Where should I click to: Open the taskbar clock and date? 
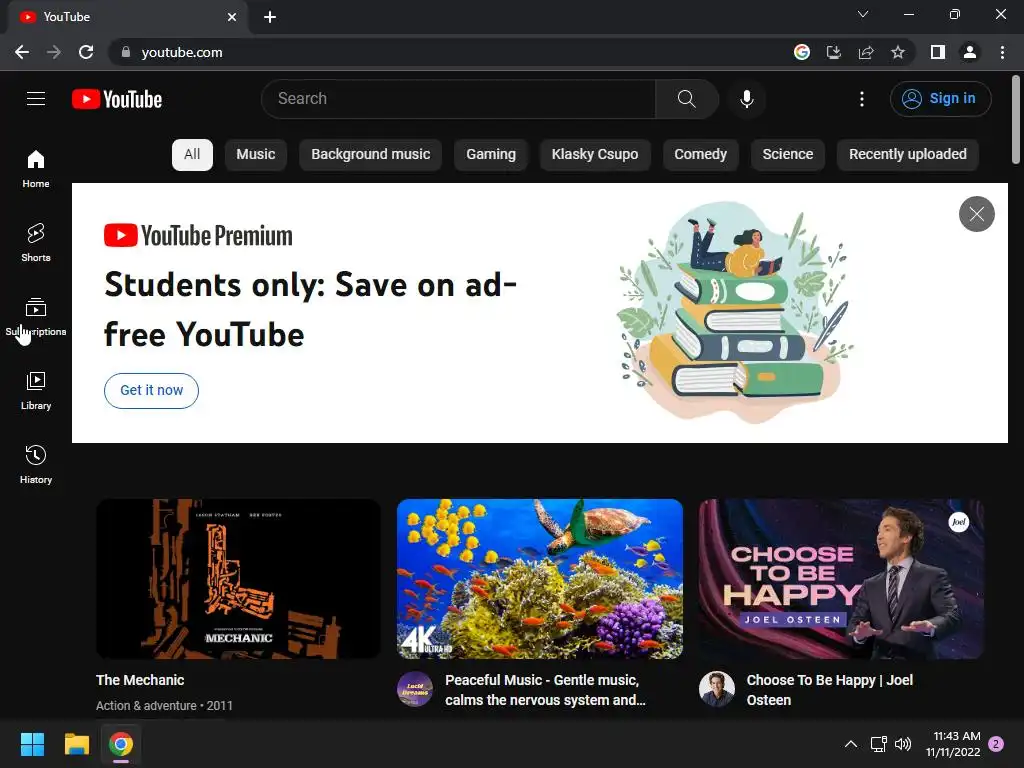pyautogui.click(x=953, y=744)
